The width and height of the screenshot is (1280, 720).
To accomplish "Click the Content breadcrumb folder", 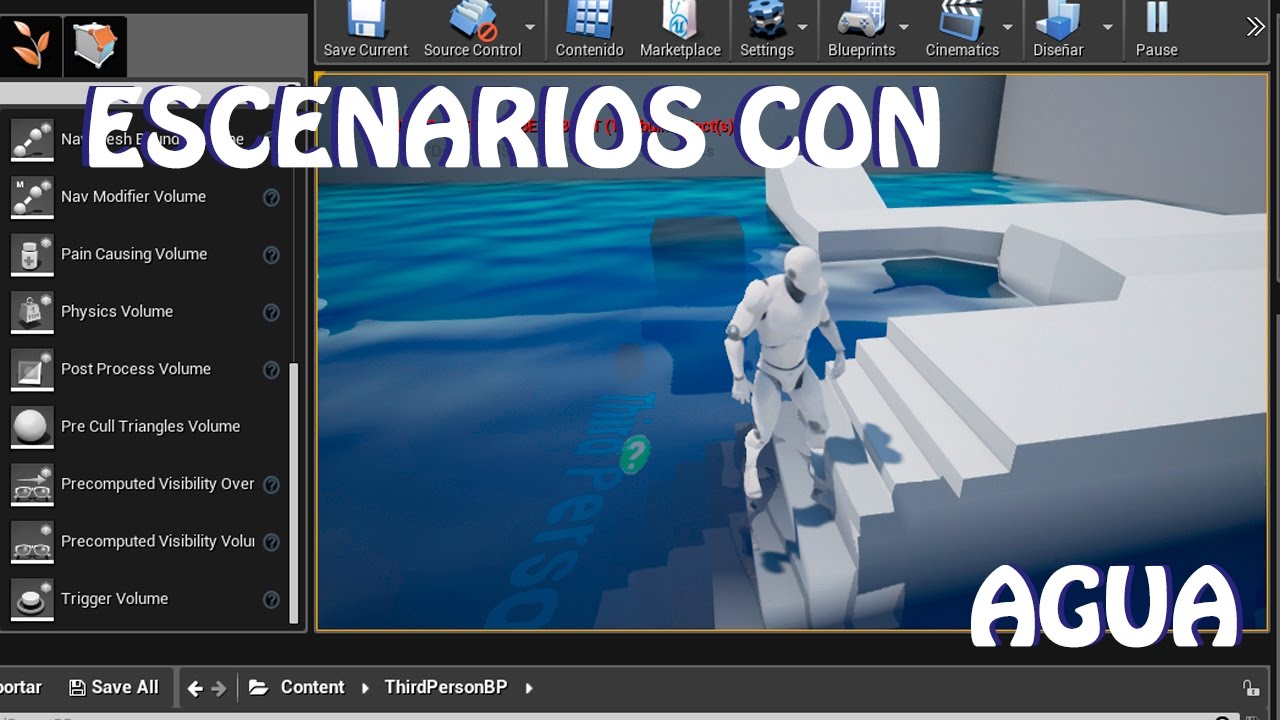I will [312, 687].
